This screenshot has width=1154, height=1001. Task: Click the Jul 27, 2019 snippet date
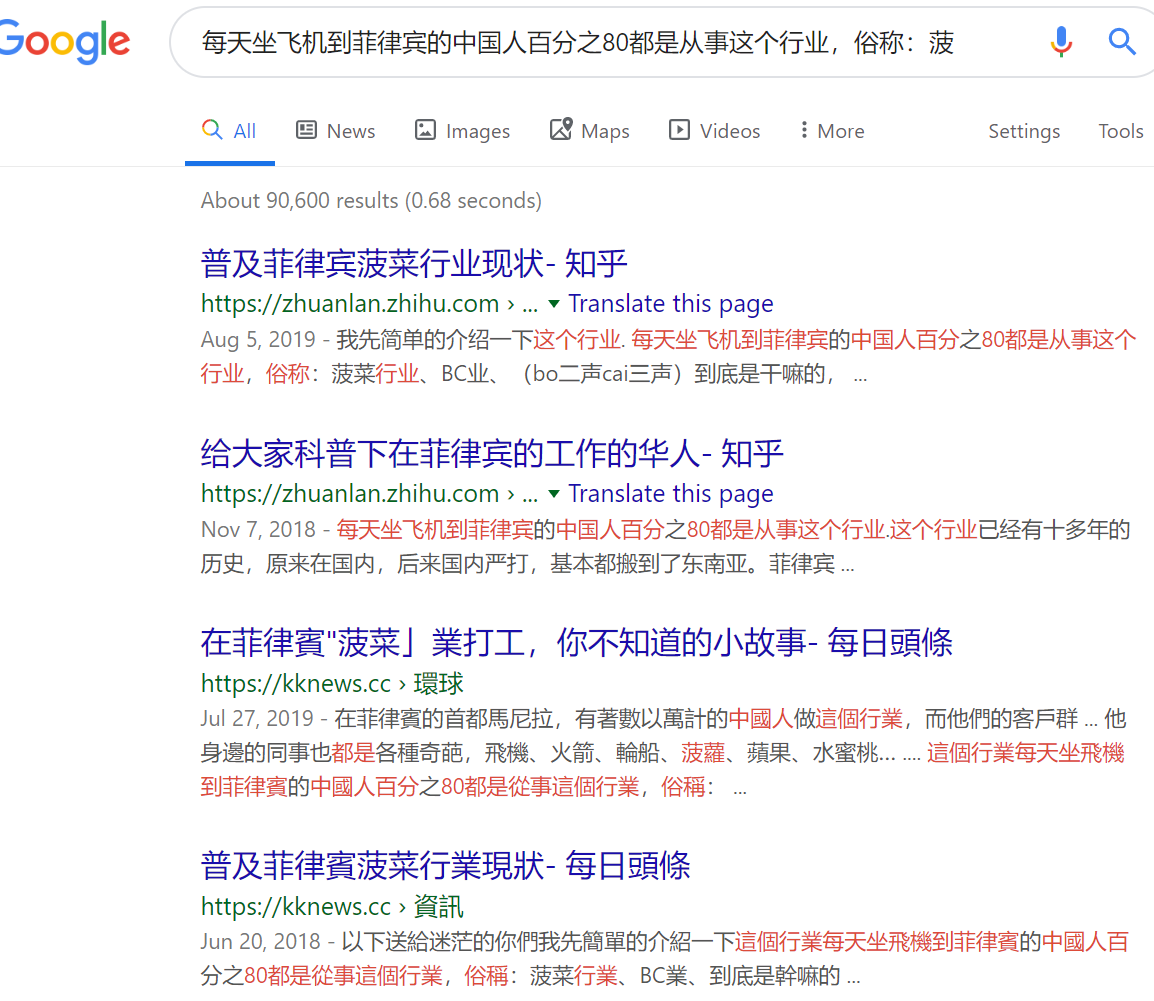pos(257,718)
